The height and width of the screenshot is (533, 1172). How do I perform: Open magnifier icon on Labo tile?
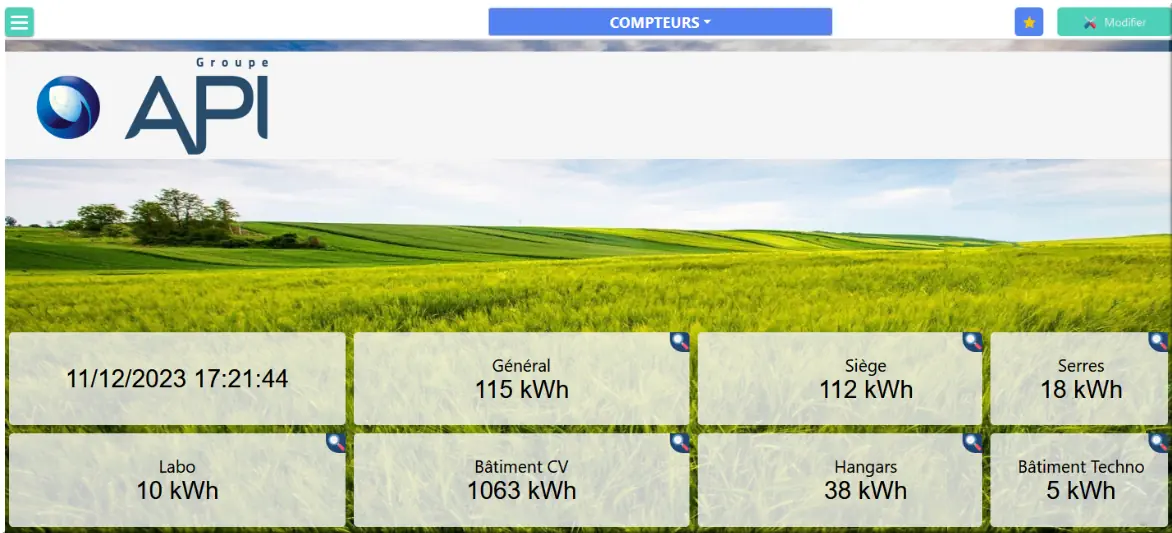click(x=336, y=443)
